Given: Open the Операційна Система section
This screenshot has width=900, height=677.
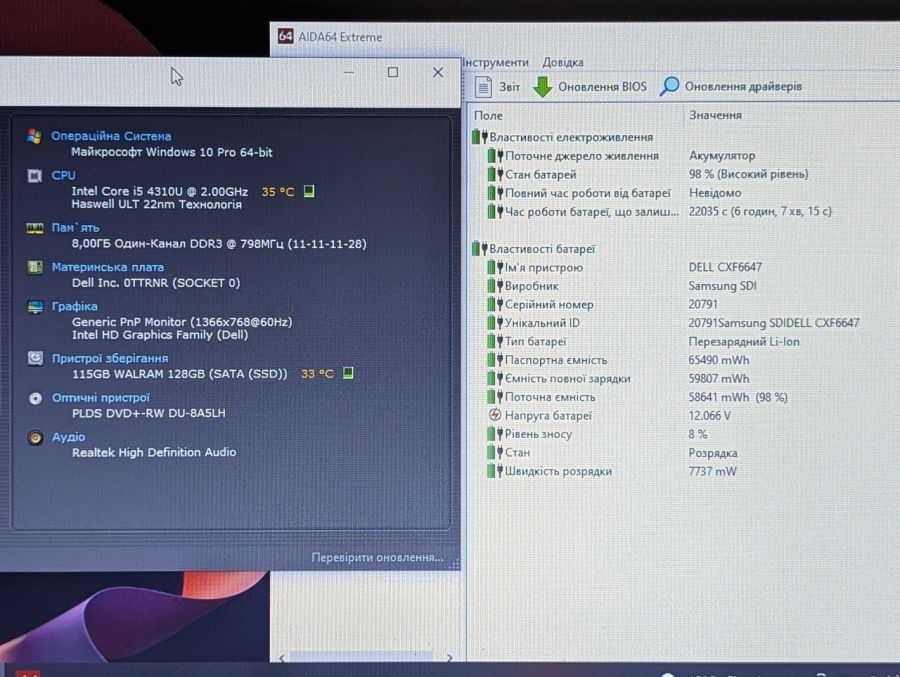Looking at the screenshot, I should [111, 136].
